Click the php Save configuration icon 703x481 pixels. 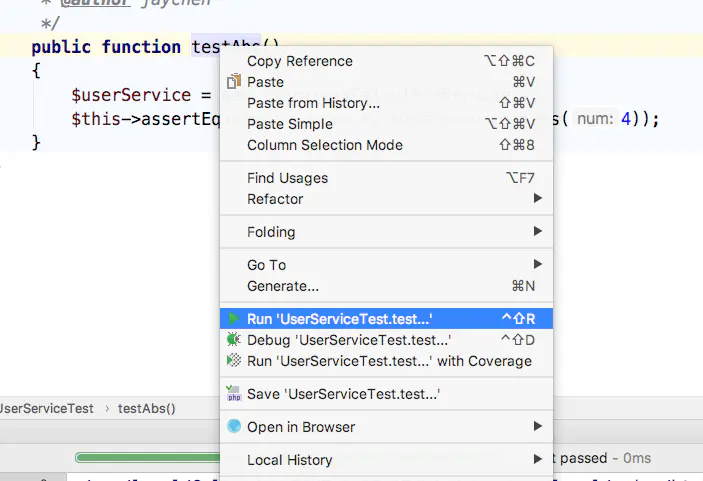click(234, 394)
